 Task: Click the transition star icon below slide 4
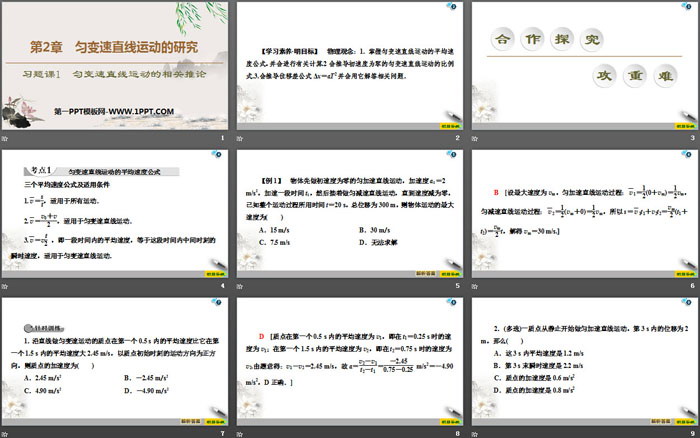7,286
